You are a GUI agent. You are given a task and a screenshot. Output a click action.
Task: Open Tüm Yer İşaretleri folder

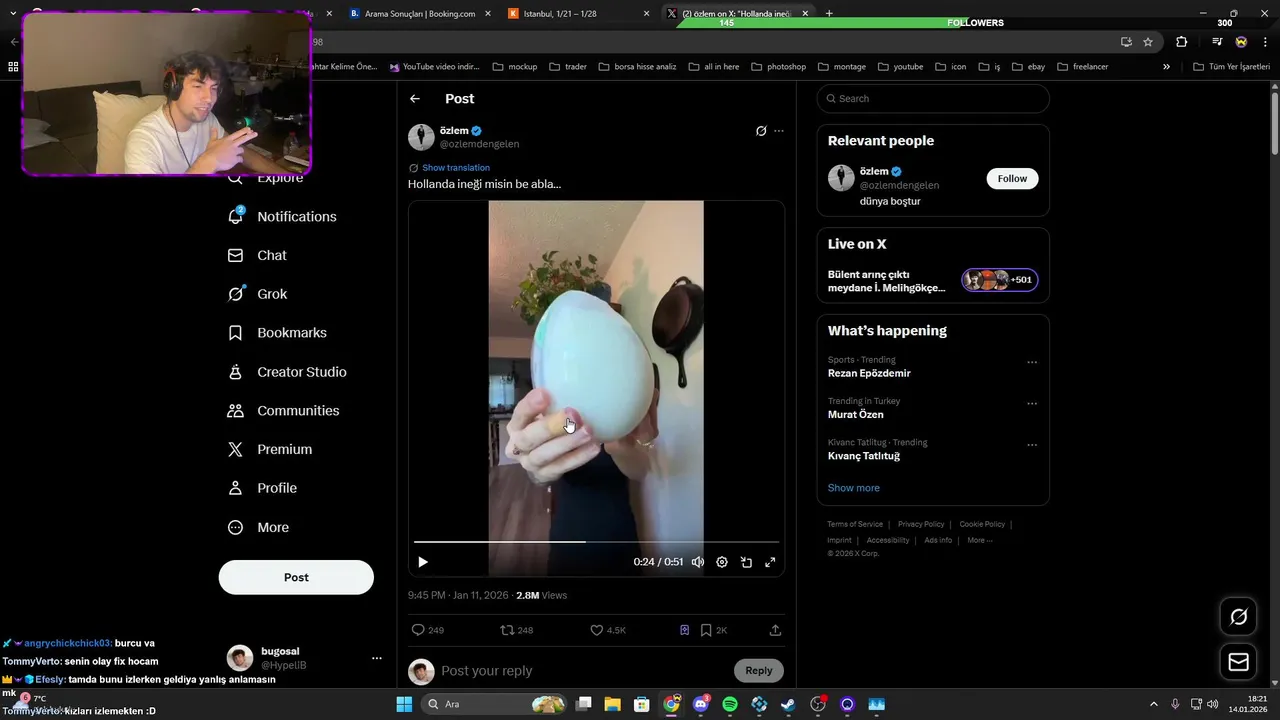pyautogui.click(x=1232, y=67)
